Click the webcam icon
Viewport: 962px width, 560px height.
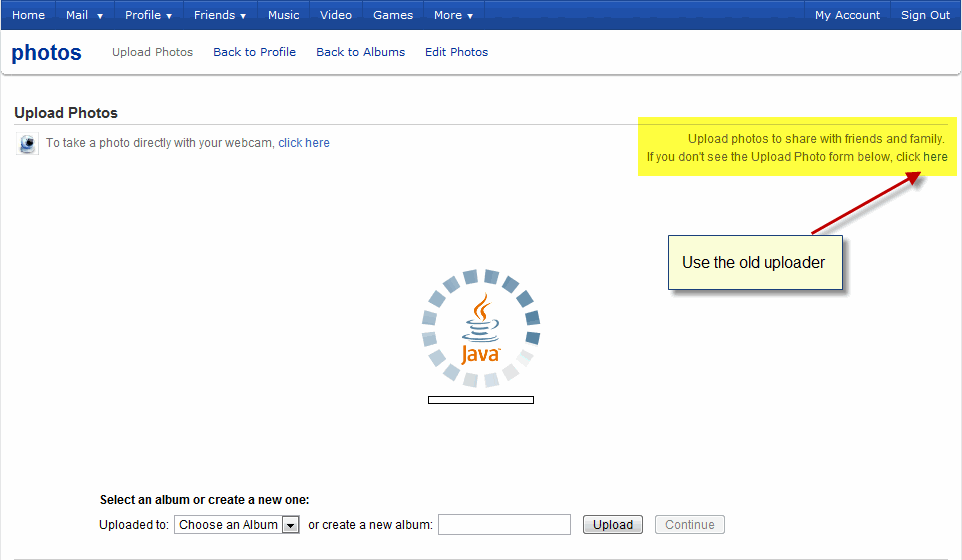pos(27,144)
